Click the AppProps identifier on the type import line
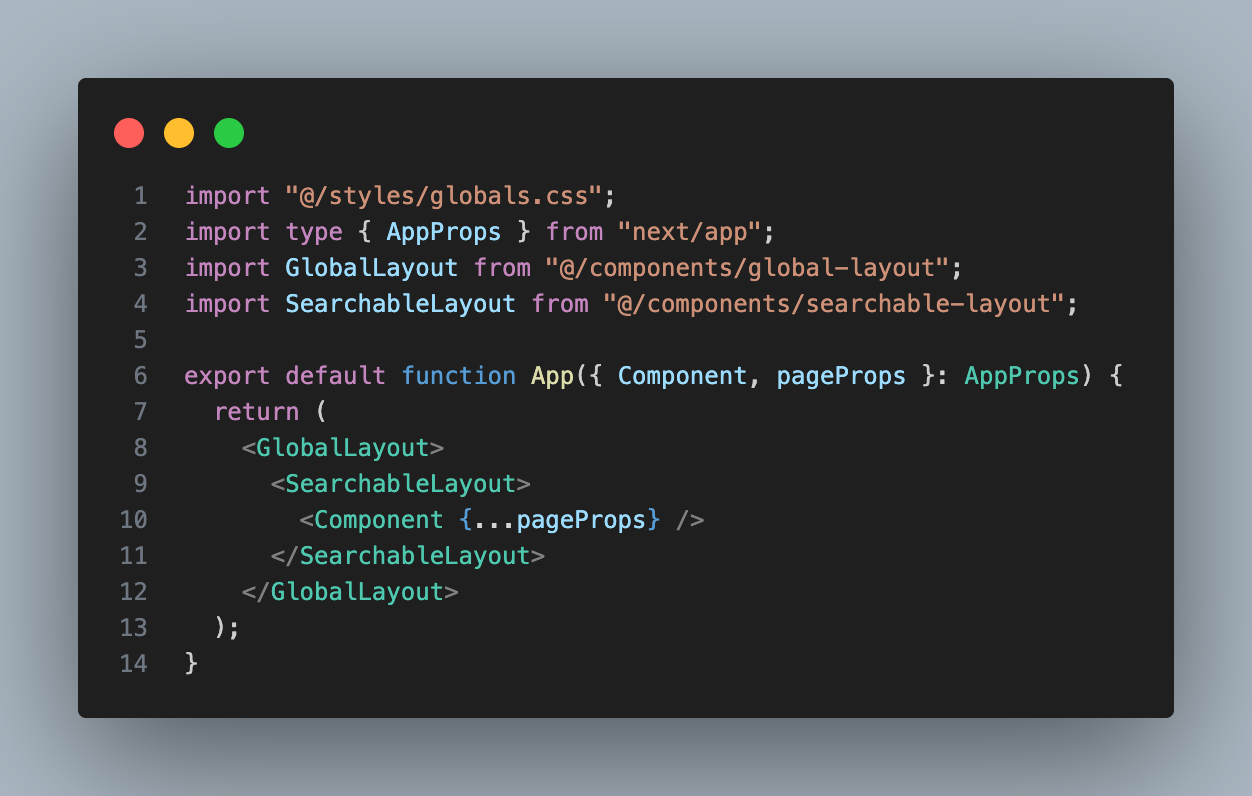This screenshot has height=796, width=1252. click(x=443, y=231)
